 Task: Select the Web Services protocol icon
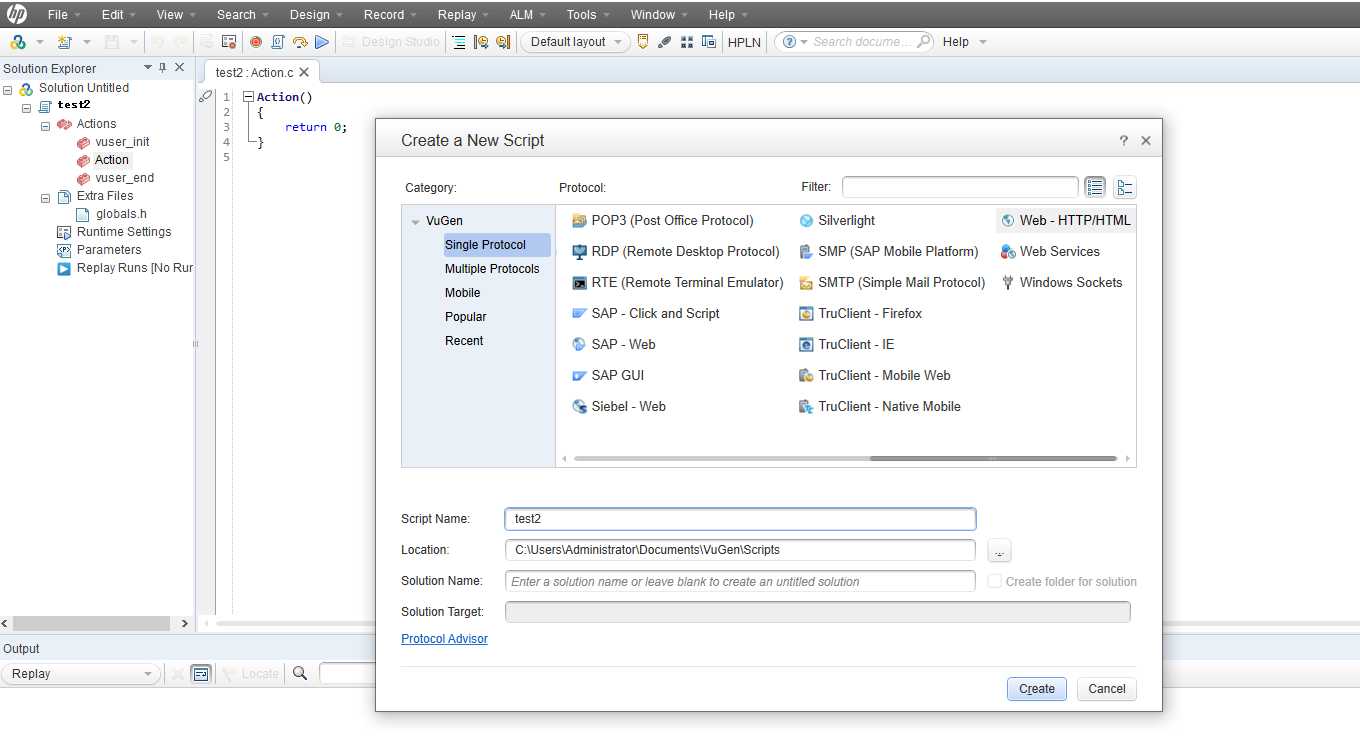coord(1008,252)
